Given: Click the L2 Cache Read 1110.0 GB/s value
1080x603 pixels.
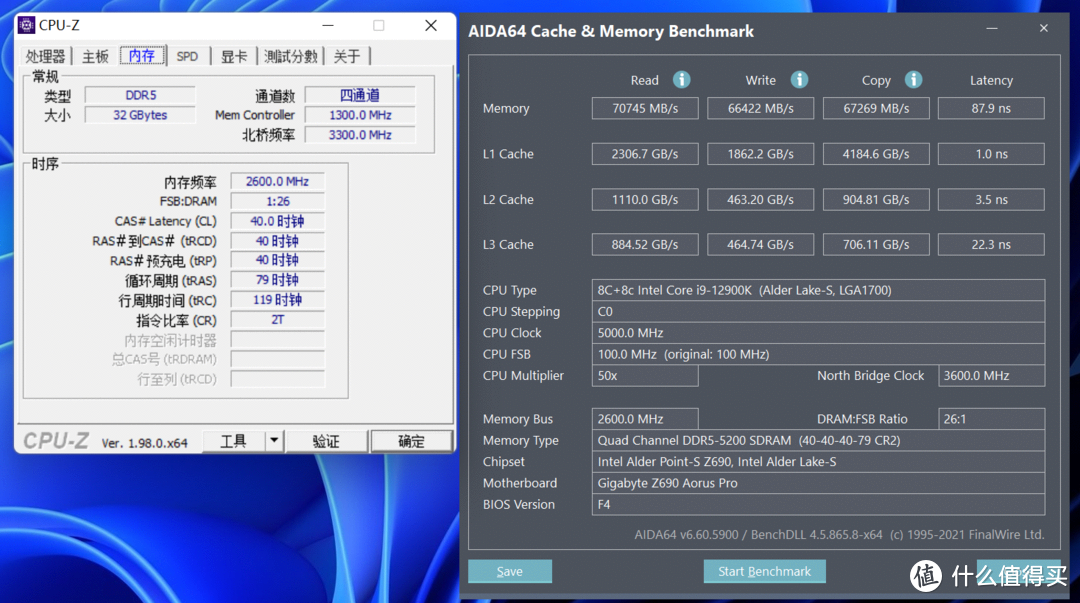Looking at the screenshot, I should 645,199.
